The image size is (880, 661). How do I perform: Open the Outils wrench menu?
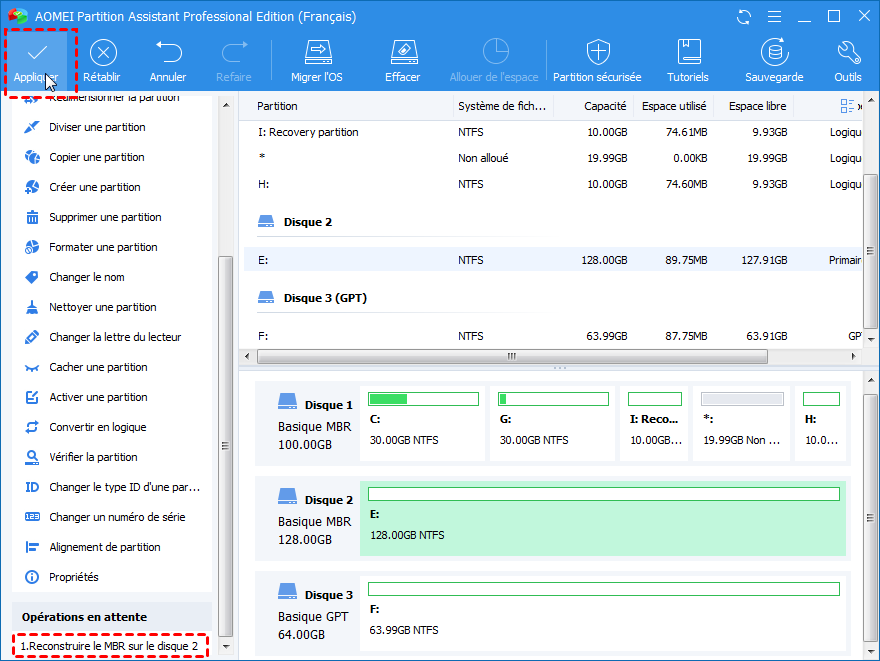pyautogui.click(x=847, y=60)
